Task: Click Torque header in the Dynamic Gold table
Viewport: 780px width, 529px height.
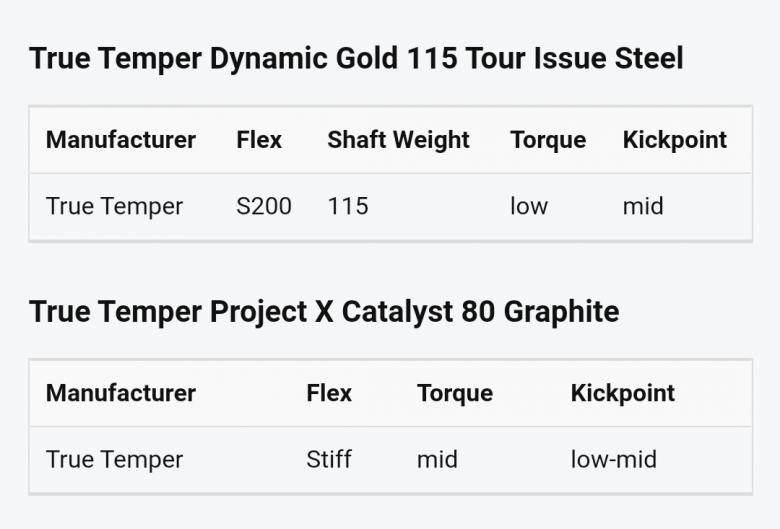Action: tap(548, 140)
